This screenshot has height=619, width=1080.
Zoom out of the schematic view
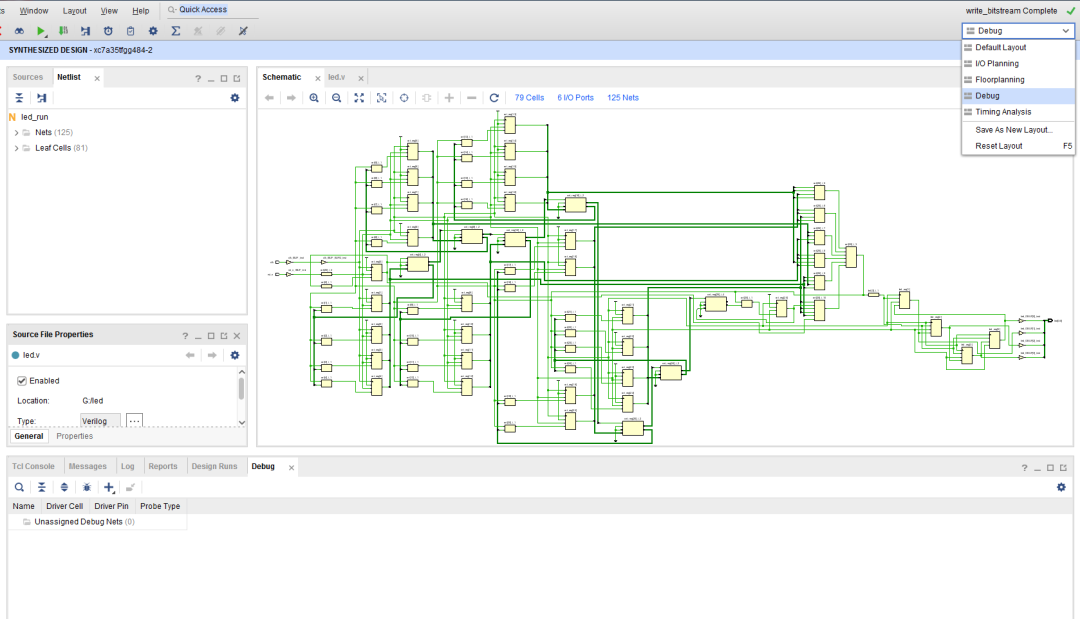tap(336, 98)
